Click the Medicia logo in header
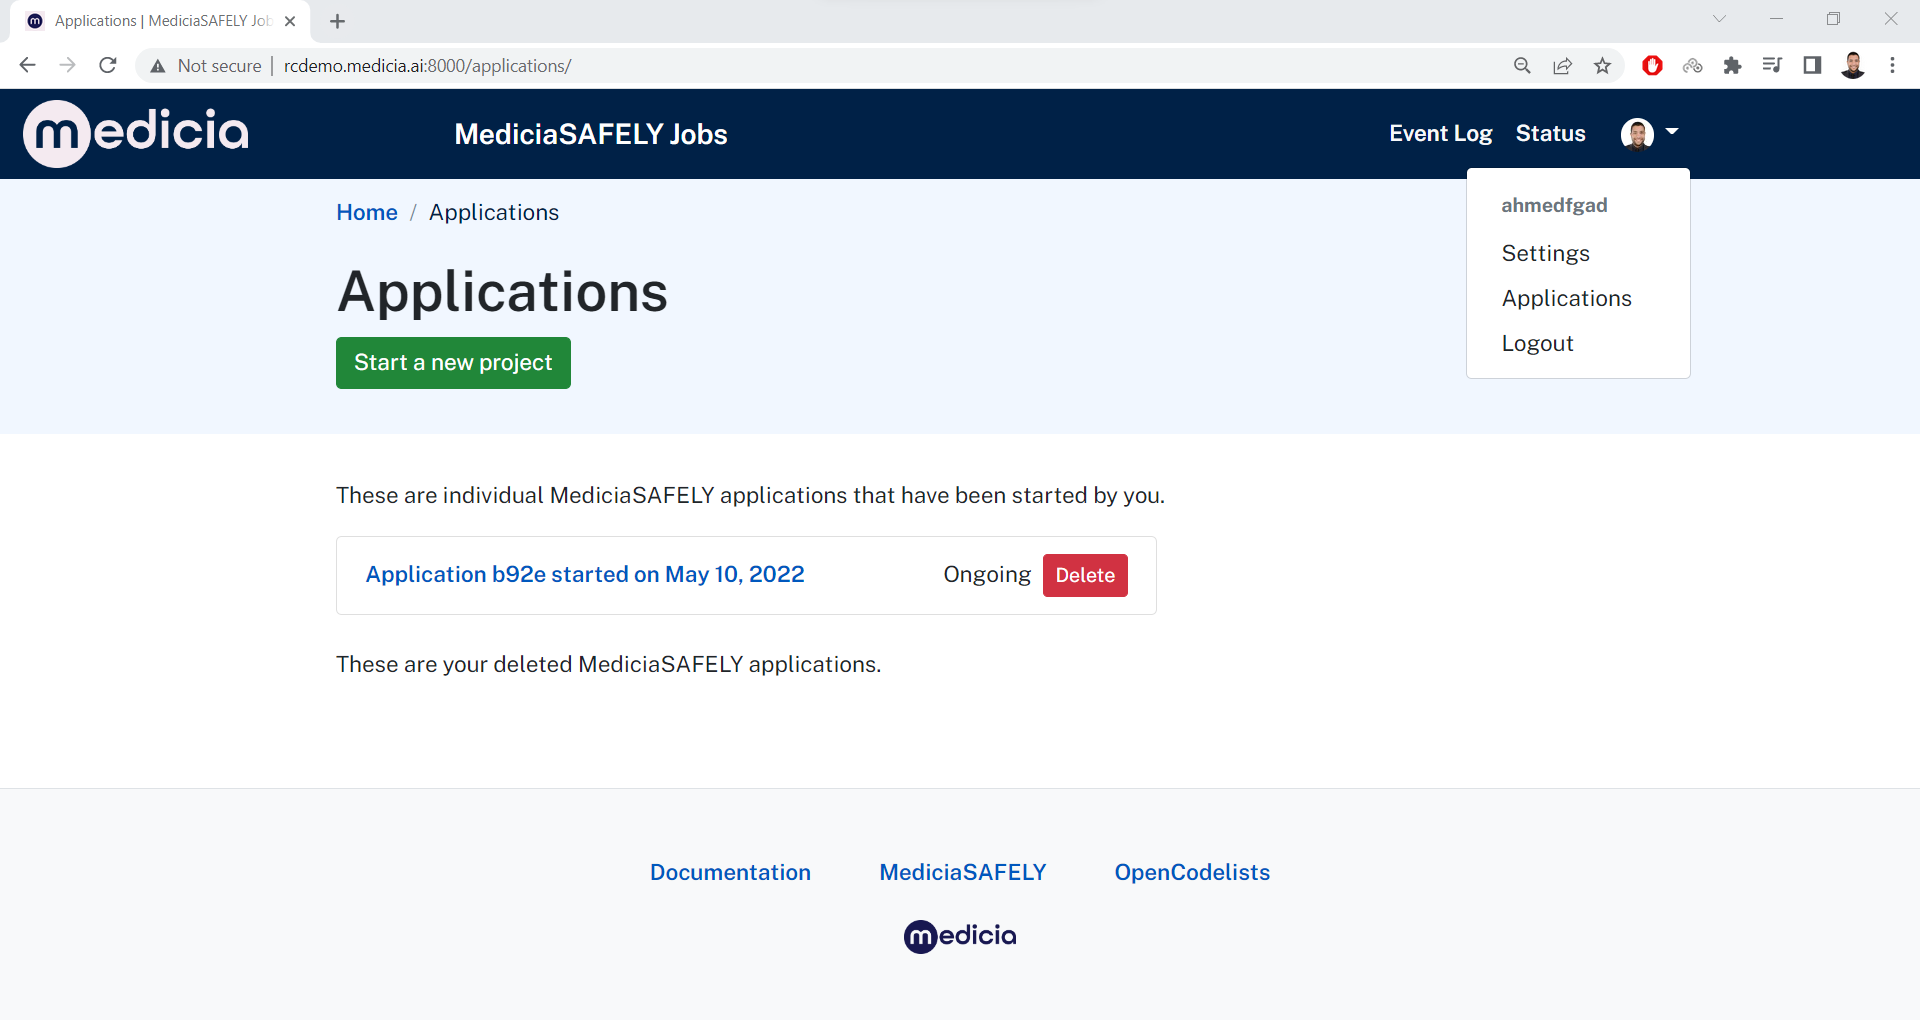The image size is (1920, 1020). click(136, 133)
